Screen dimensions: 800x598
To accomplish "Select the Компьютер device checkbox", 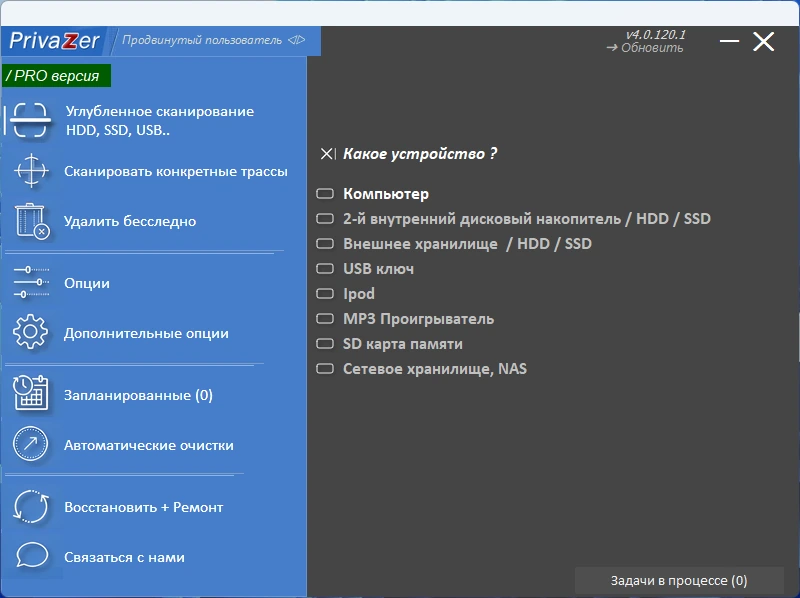I will coord(325,194).
